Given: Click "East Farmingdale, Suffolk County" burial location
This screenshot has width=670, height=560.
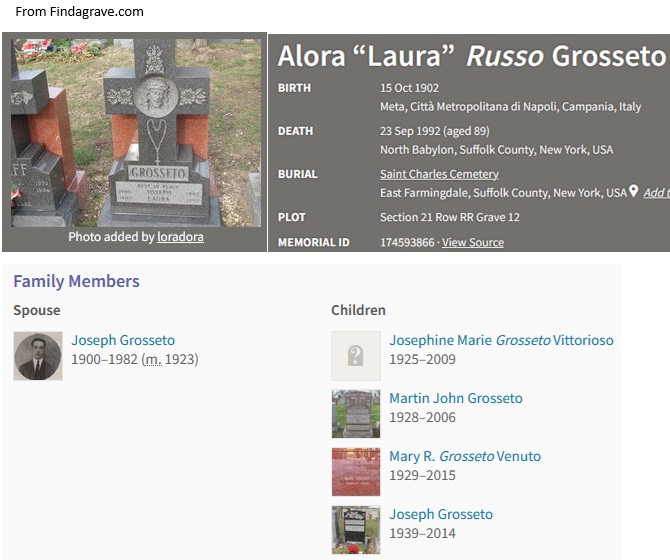Looking at the screenshot, I should point(503,193).
